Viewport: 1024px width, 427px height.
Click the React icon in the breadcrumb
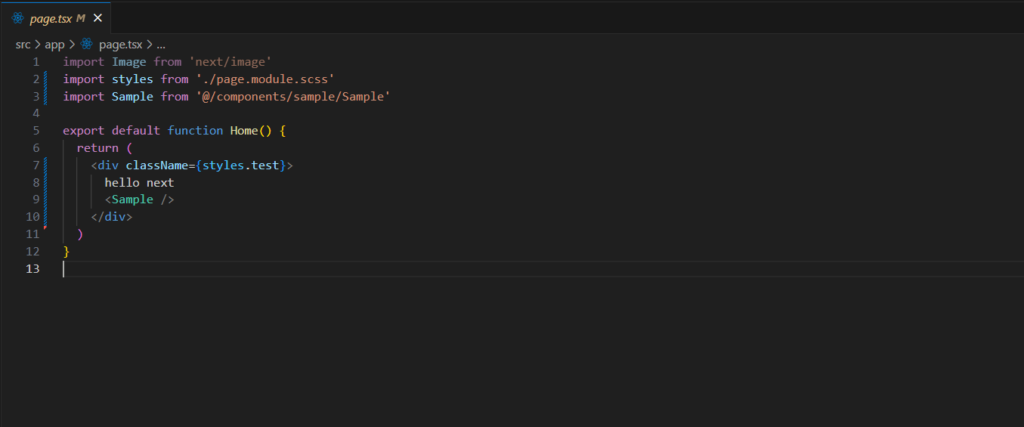87,44
